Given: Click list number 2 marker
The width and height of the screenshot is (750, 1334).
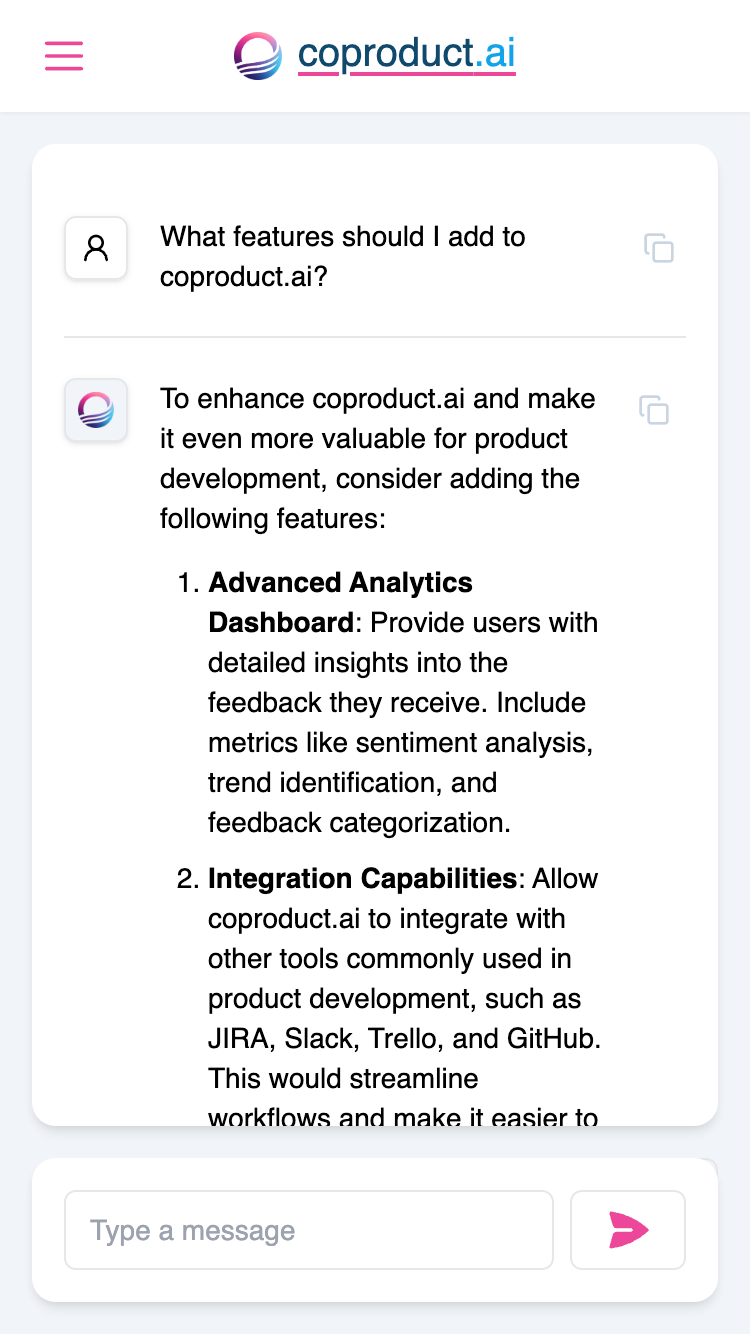Looking at the screenshot, I should click(x=189, y=879).
